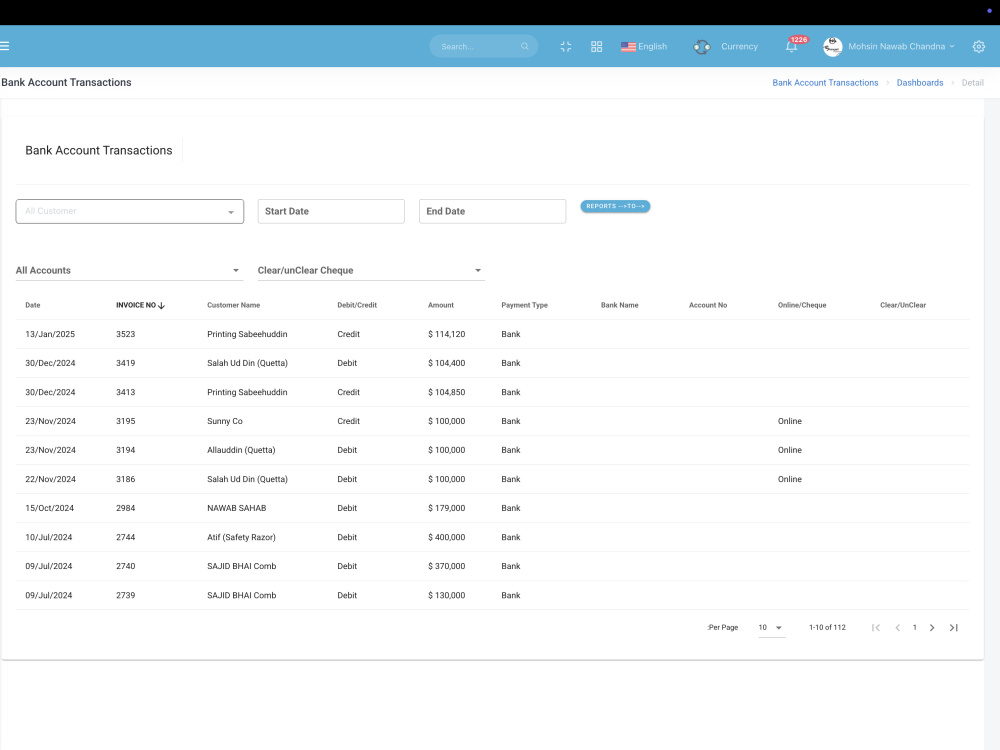Click amount $ 370,000
Image resolution: width=1000 pixels, height=750 pixels.
pyautogui.click(x=446, y=566)
